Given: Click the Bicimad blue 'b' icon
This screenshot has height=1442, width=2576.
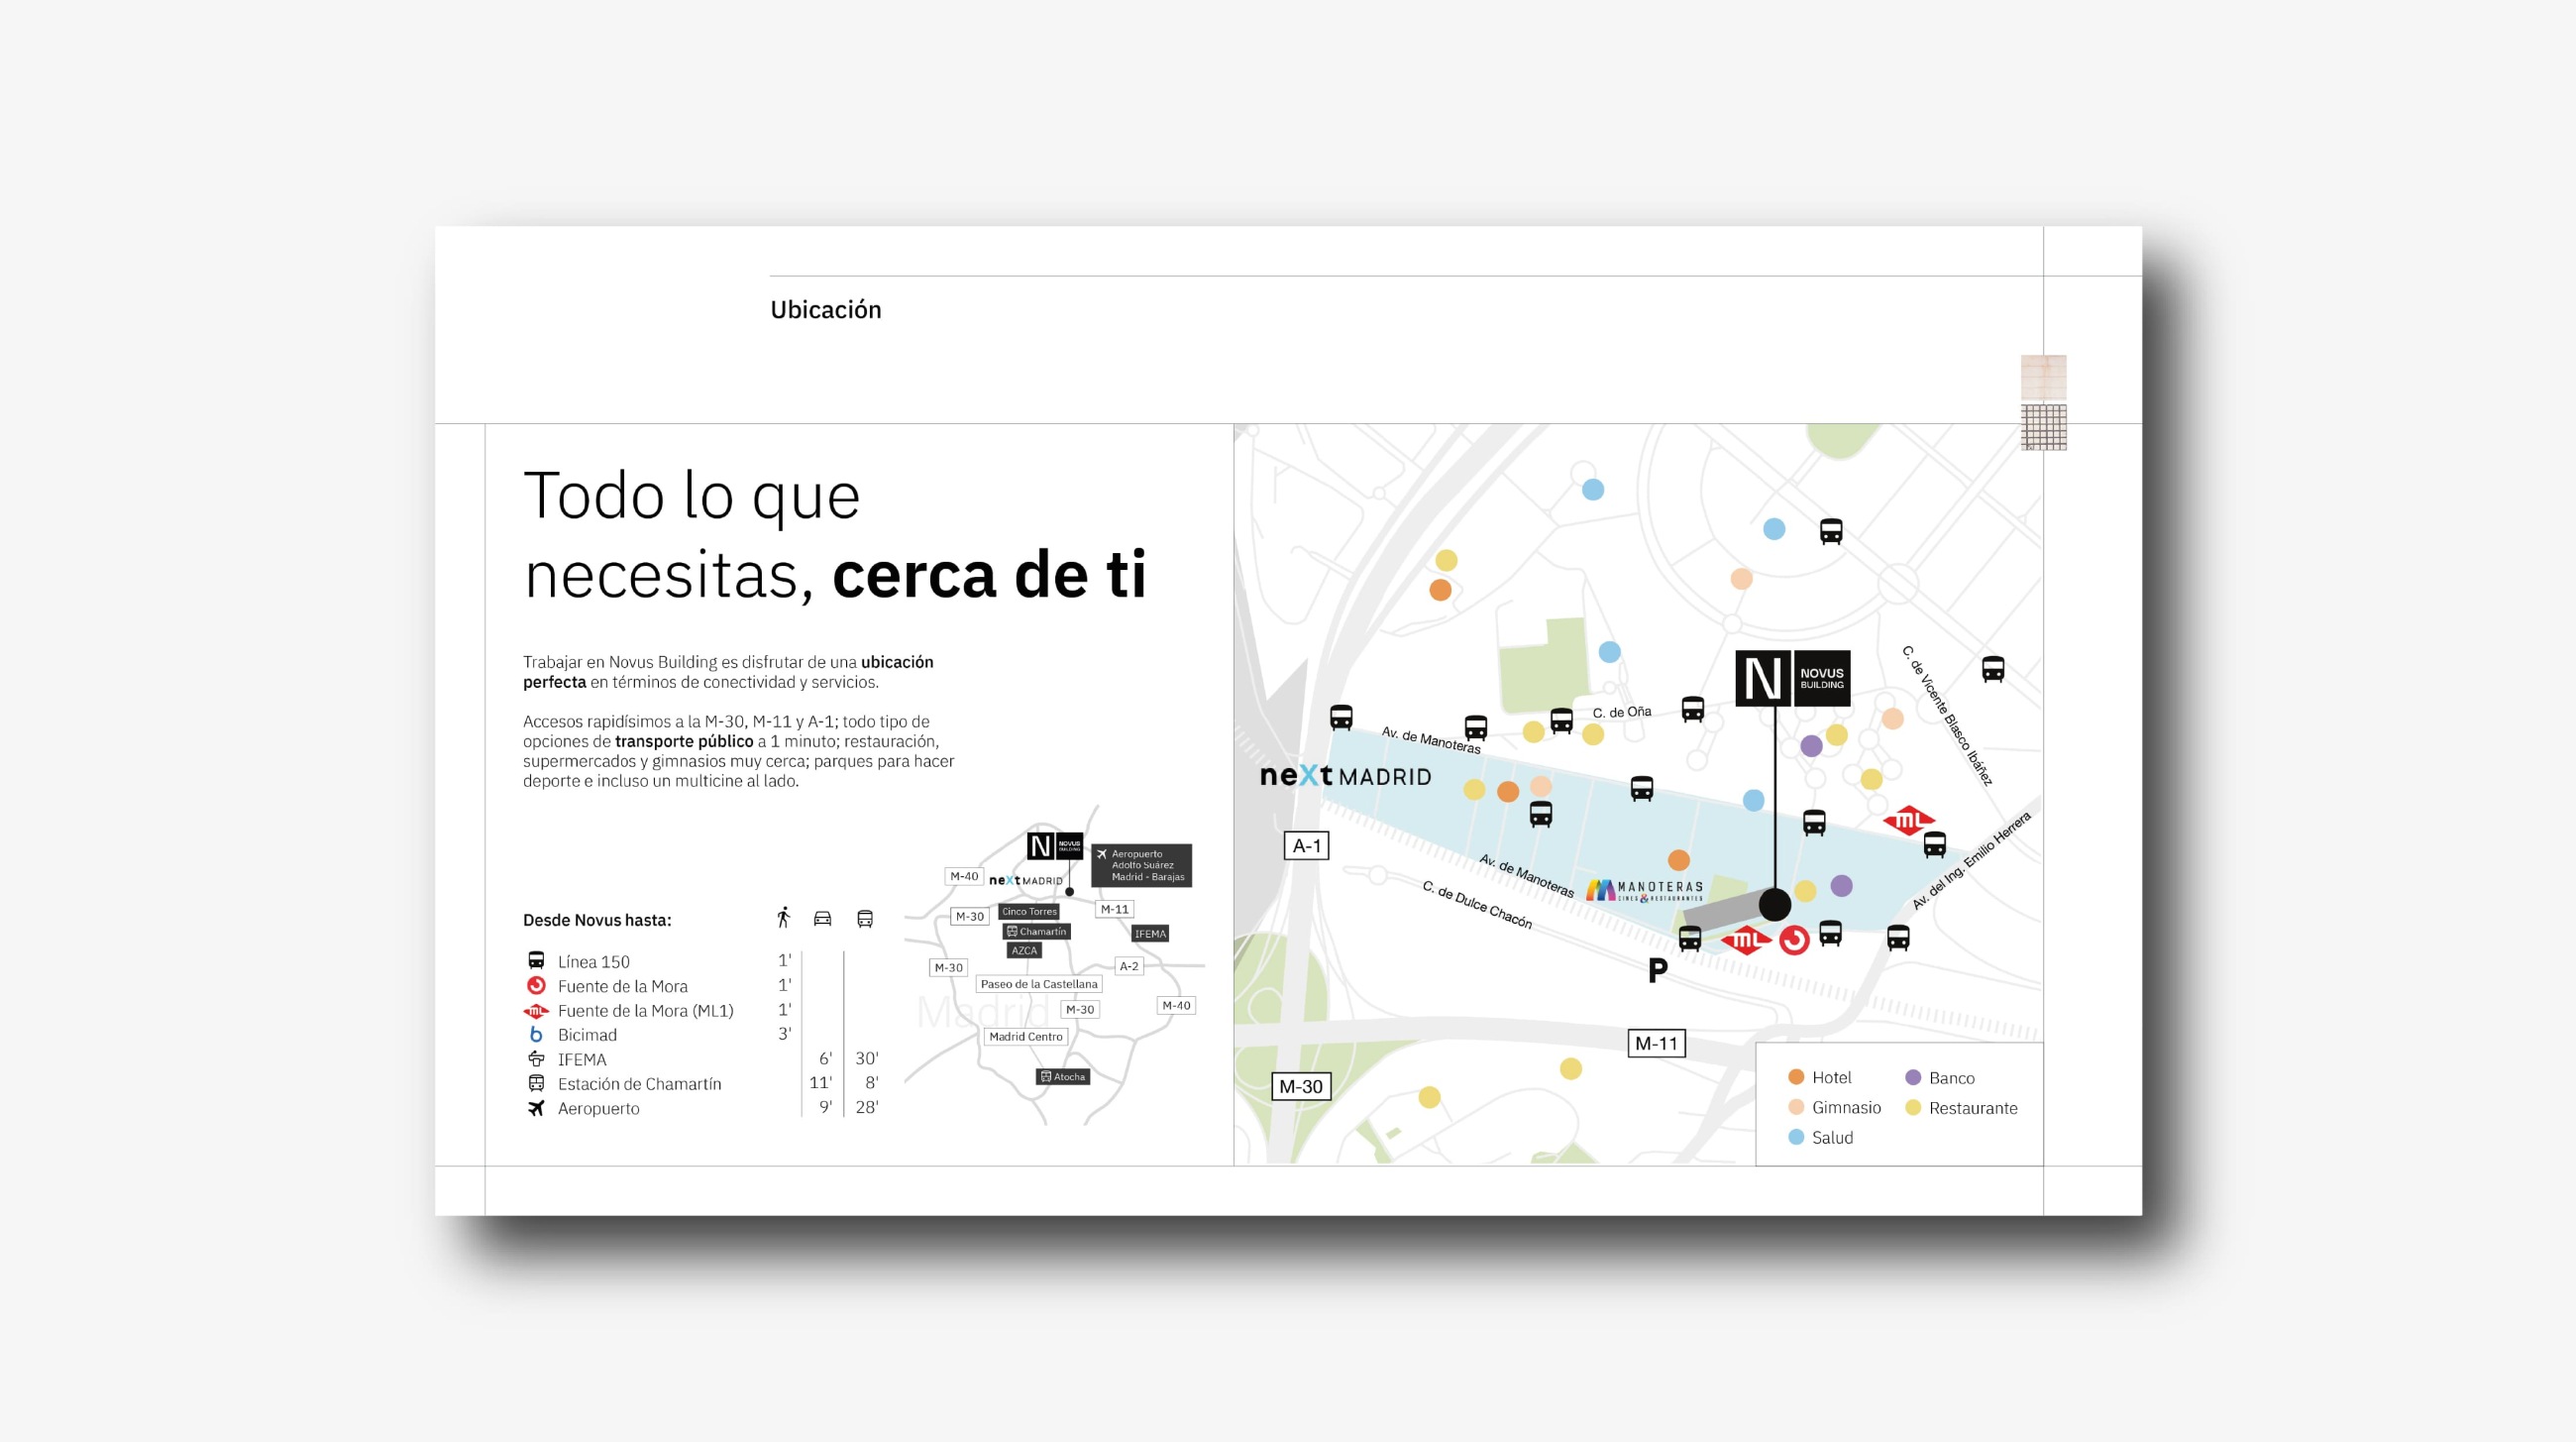Looking at the screenshot, I should tap(536, 1035).
